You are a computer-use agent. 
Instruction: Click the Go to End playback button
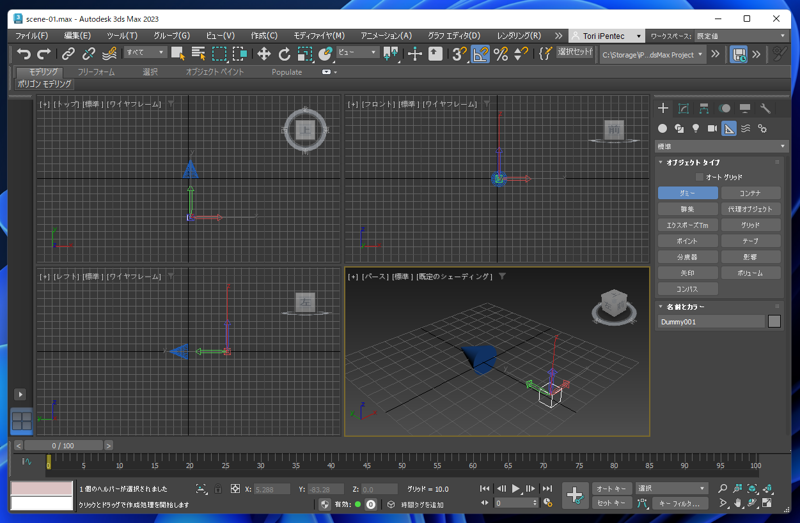(547, 489)
